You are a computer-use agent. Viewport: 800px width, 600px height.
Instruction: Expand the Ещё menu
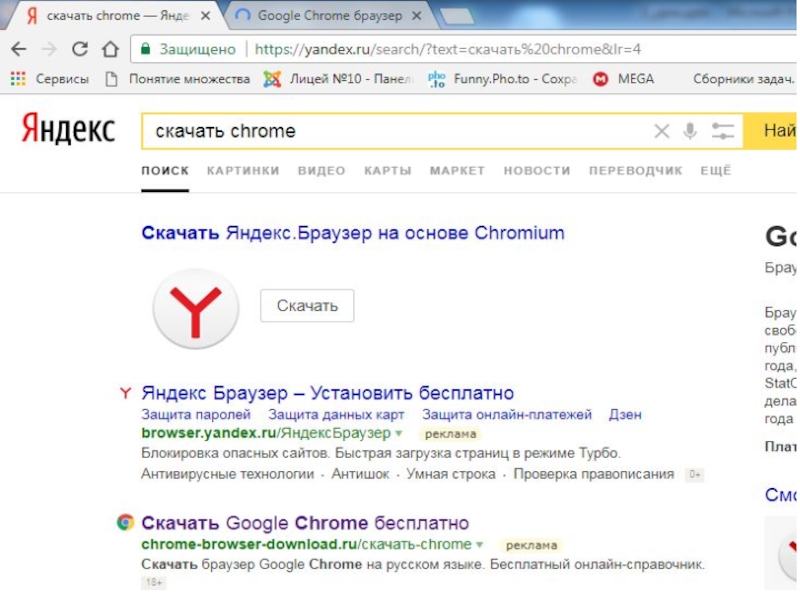(x=715, y=170)
